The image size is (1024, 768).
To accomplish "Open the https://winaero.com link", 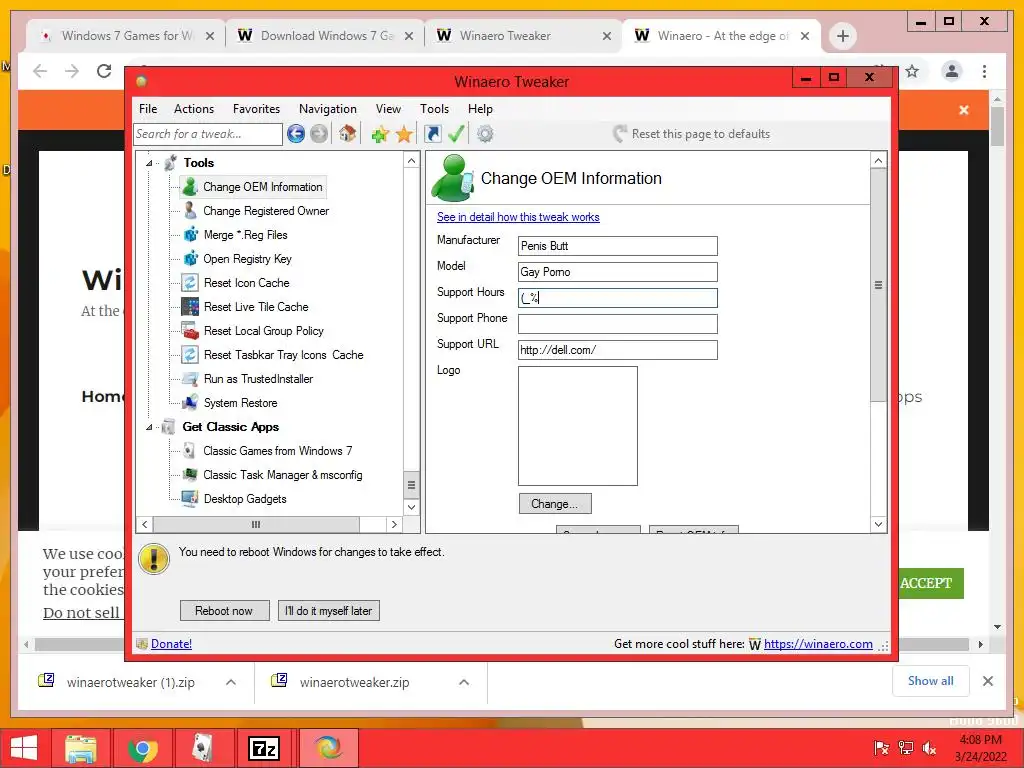I will tap(818, 644).
